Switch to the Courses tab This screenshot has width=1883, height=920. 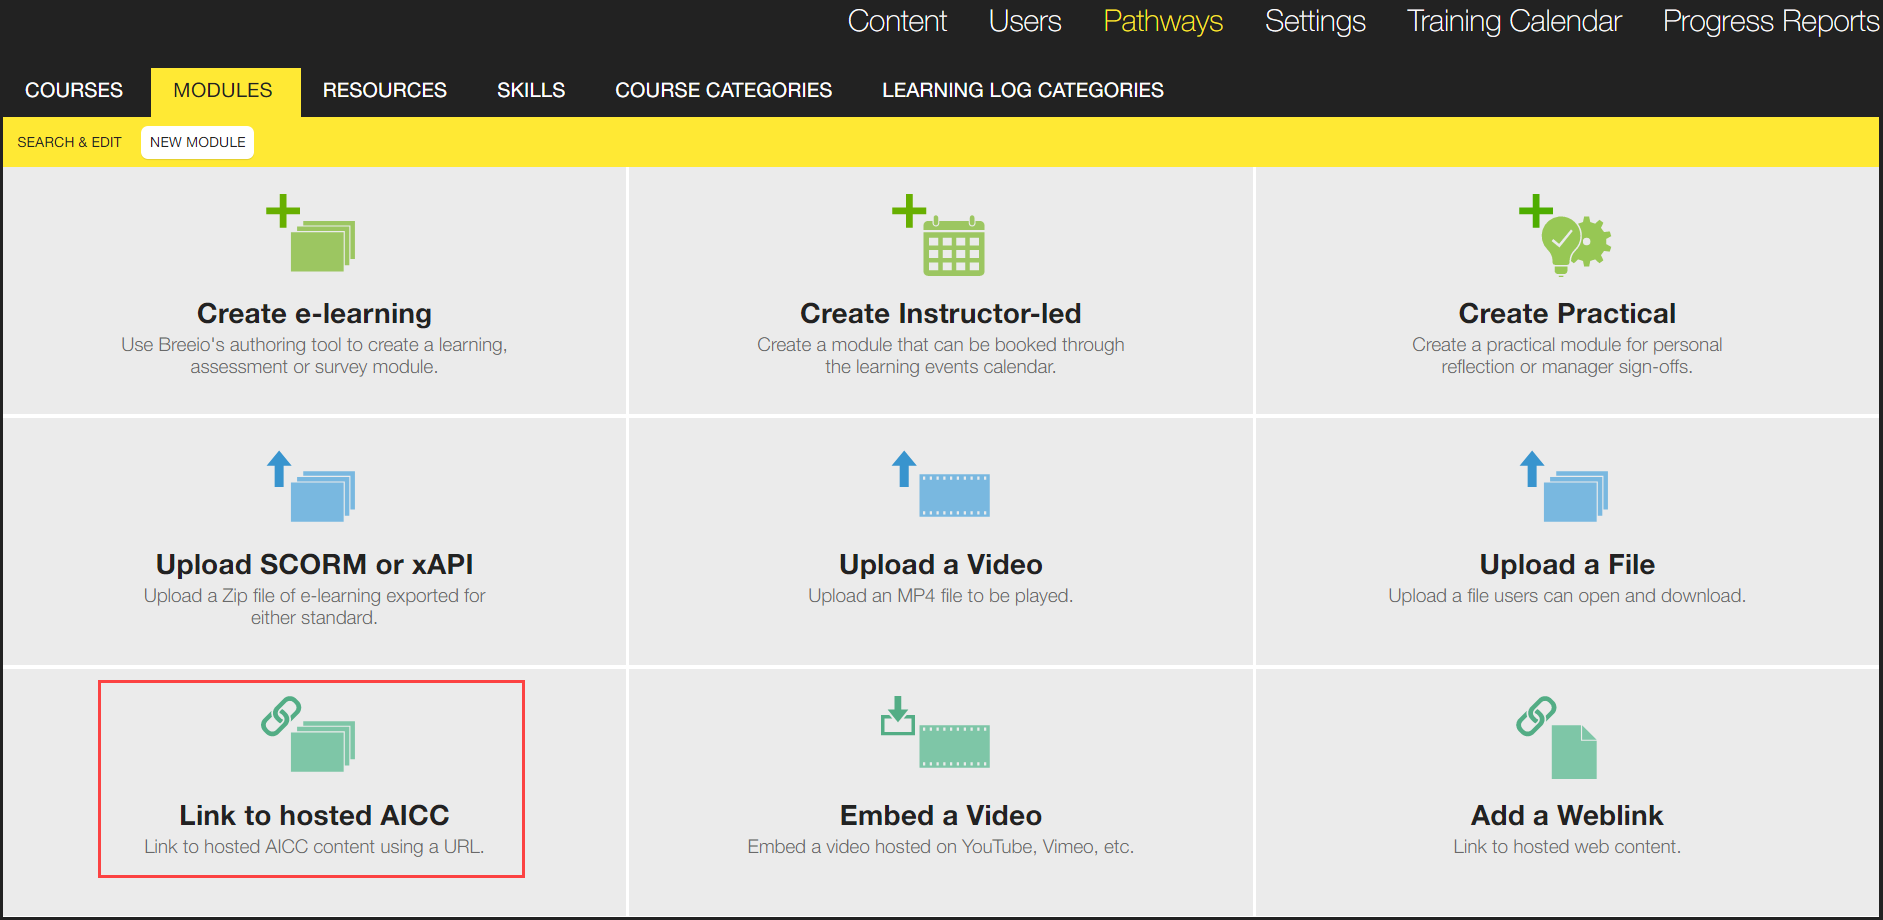pos(74,90)
